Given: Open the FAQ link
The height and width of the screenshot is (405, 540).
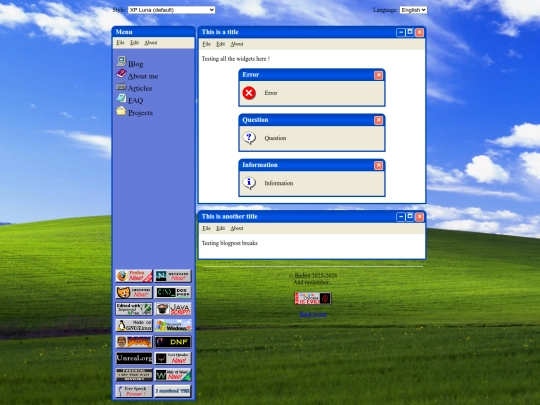Looking at the screenshot, I should pyautogui.click(x=135, y=101).
